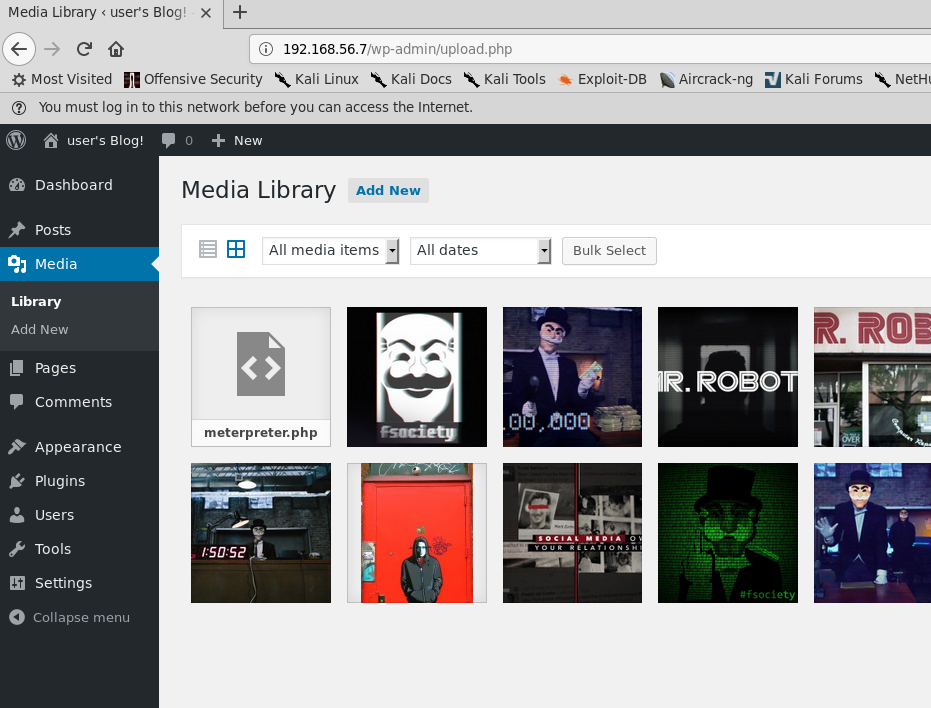Image resolution: width=931 pixels, height=708 pixels.
Task: Open Kali Docs bookmark
Action: tap(411, 79)
